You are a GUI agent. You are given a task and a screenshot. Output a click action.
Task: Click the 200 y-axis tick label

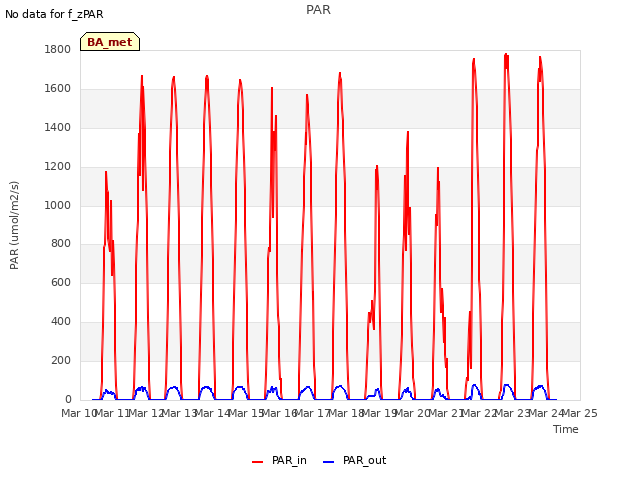pyautogui.click(x=61, y=360)
